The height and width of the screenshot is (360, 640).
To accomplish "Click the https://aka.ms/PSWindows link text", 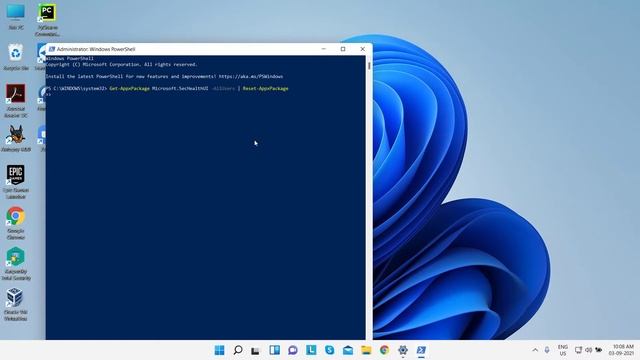I will point(251,77).
